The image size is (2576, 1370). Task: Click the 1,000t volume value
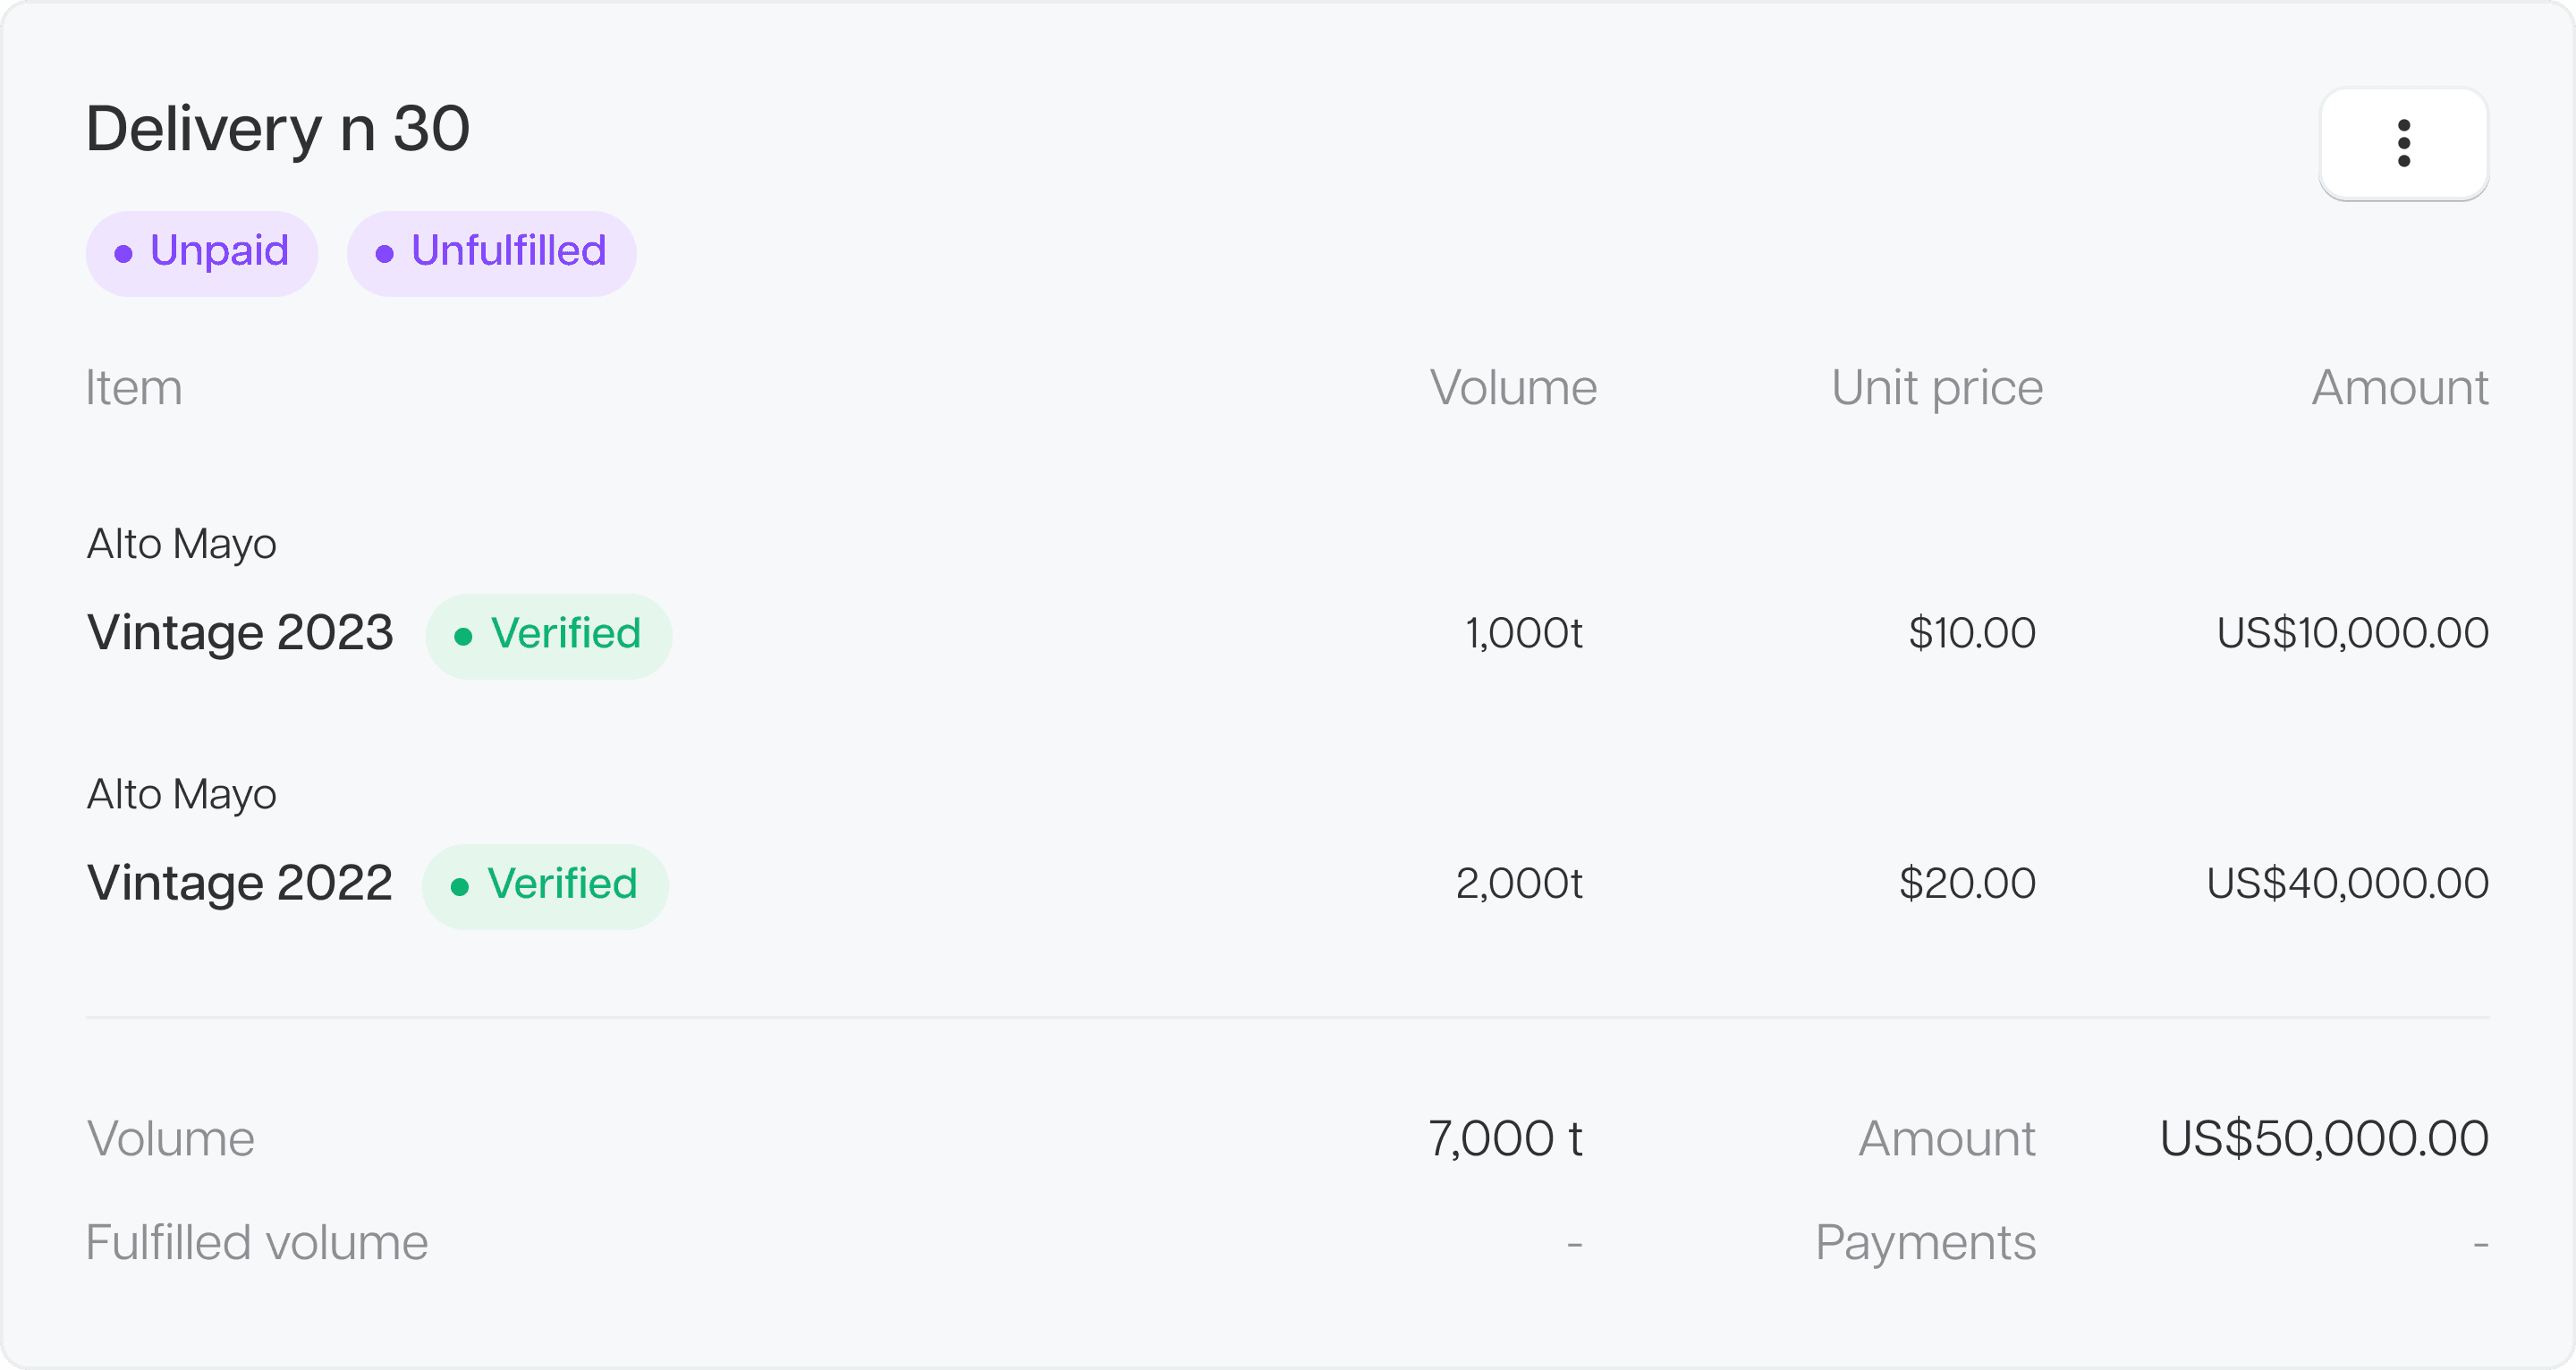pyautogui.click(x=1524, y=633)
